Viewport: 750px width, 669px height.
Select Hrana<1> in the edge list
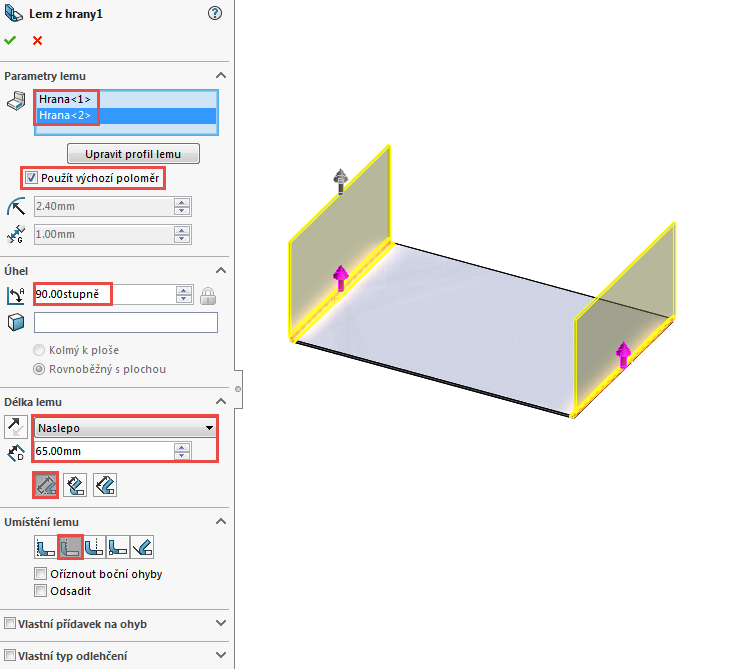pyautogui.click(x=126, y=99)
